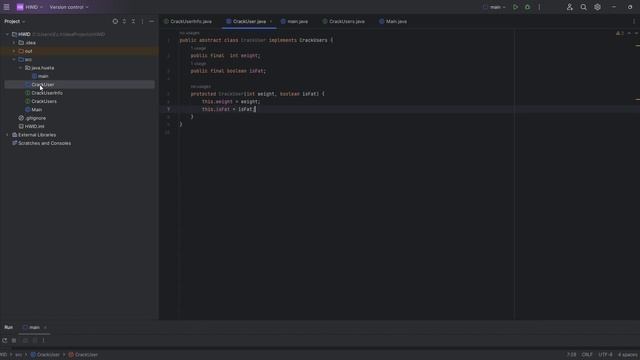Switch to main.java editor tab
The image size is (640, 360).
[294, 21]
